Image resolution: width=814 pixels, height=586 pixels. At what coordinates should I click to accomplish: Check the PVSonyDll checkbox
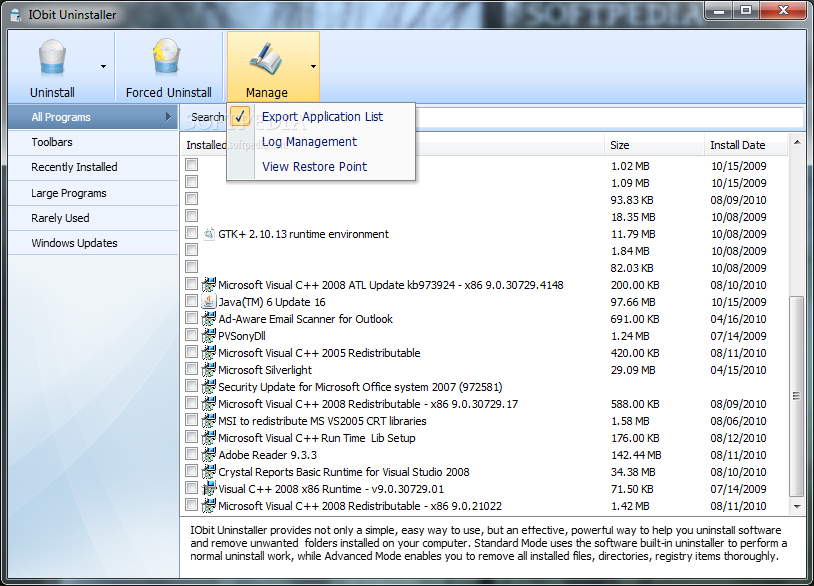tap(192, 335)
